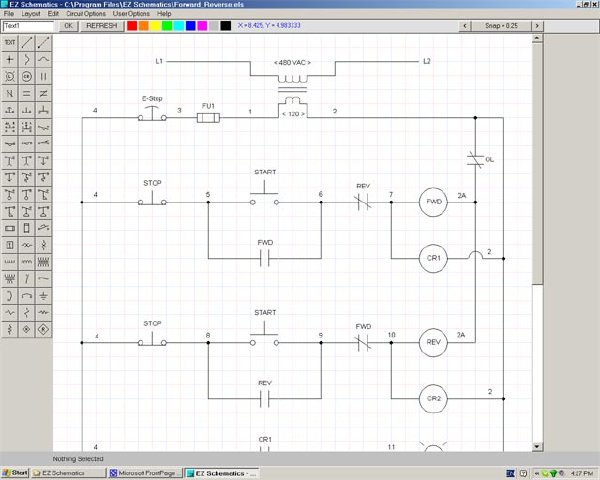Click the vertical scrollbar thumb
Image resolution: width=600 pixels, height=480 pixels.
537,164
